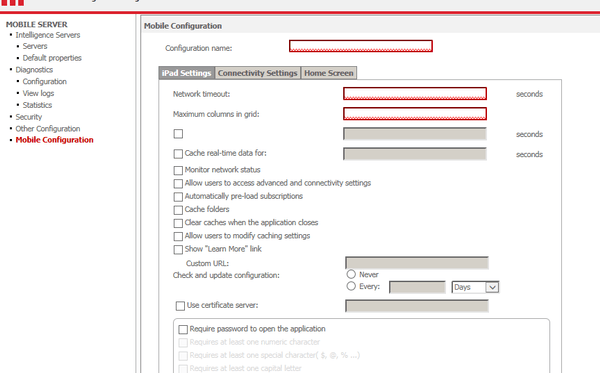Open Diagnostics Configuration link
The height and width of the screenshot is (373, 600).
coord(44,82)
